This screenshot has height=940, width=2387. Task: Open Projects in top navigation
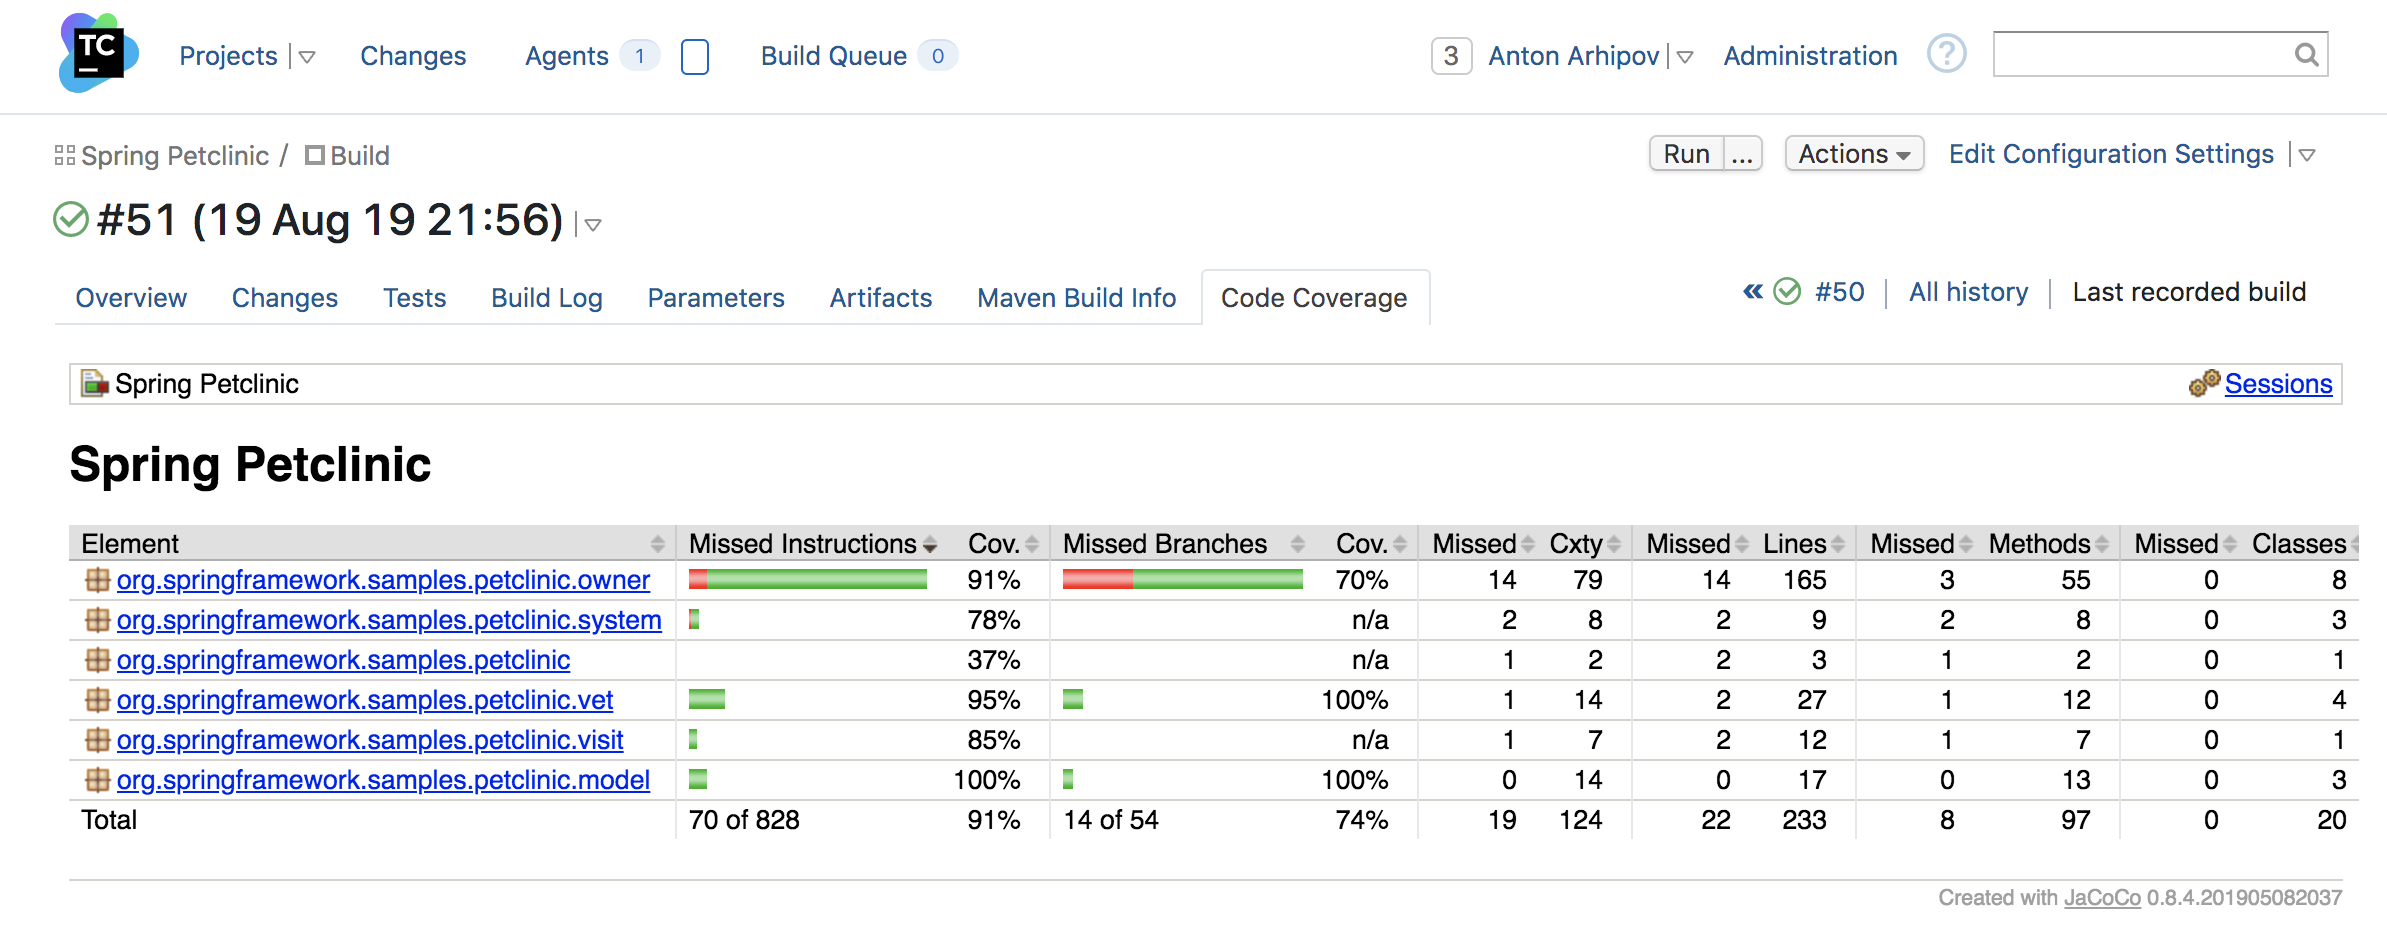tap(228, 56)
